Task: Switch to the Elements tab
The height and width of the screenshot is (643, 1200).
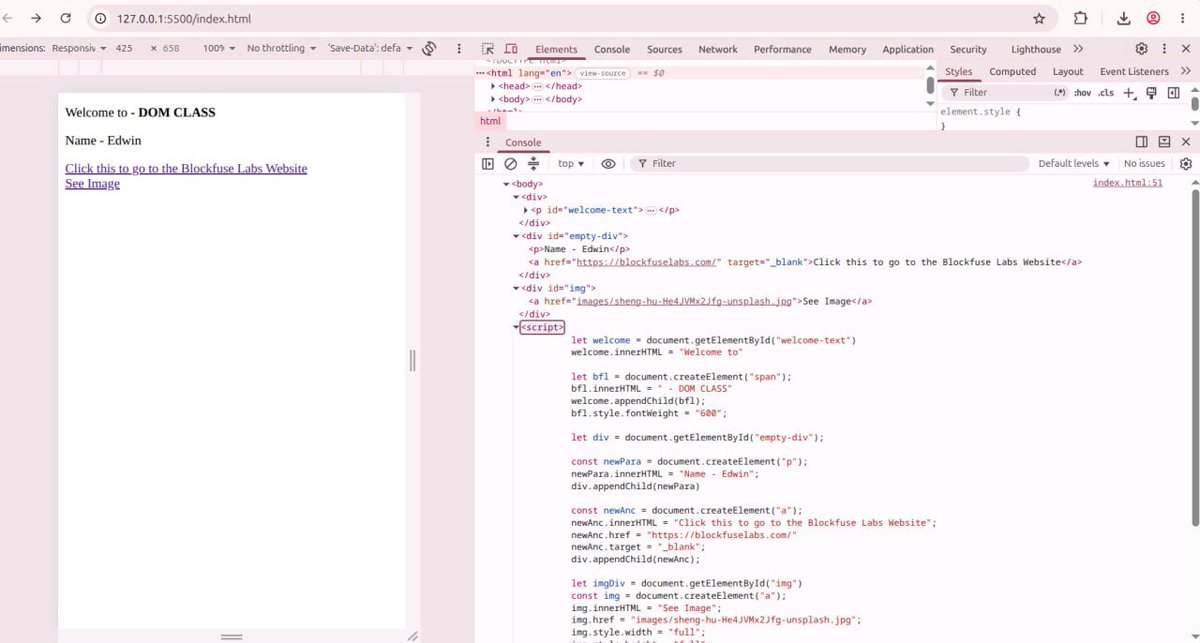Action: 556,49
